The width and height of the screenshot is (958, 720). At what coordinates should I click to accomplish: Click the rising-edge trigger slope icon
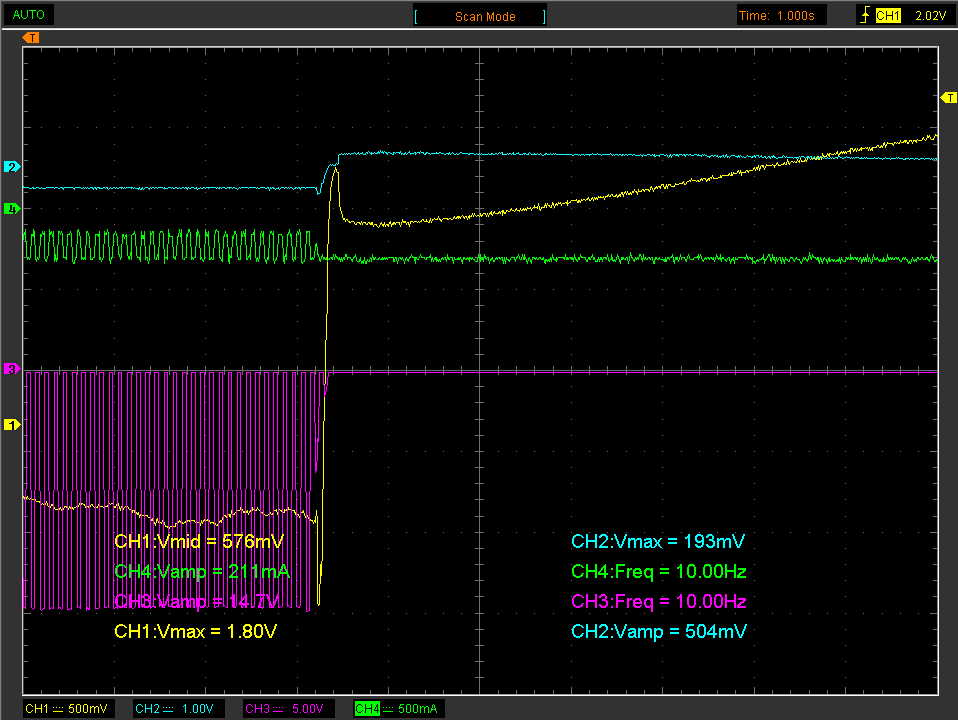coord(865,15)
